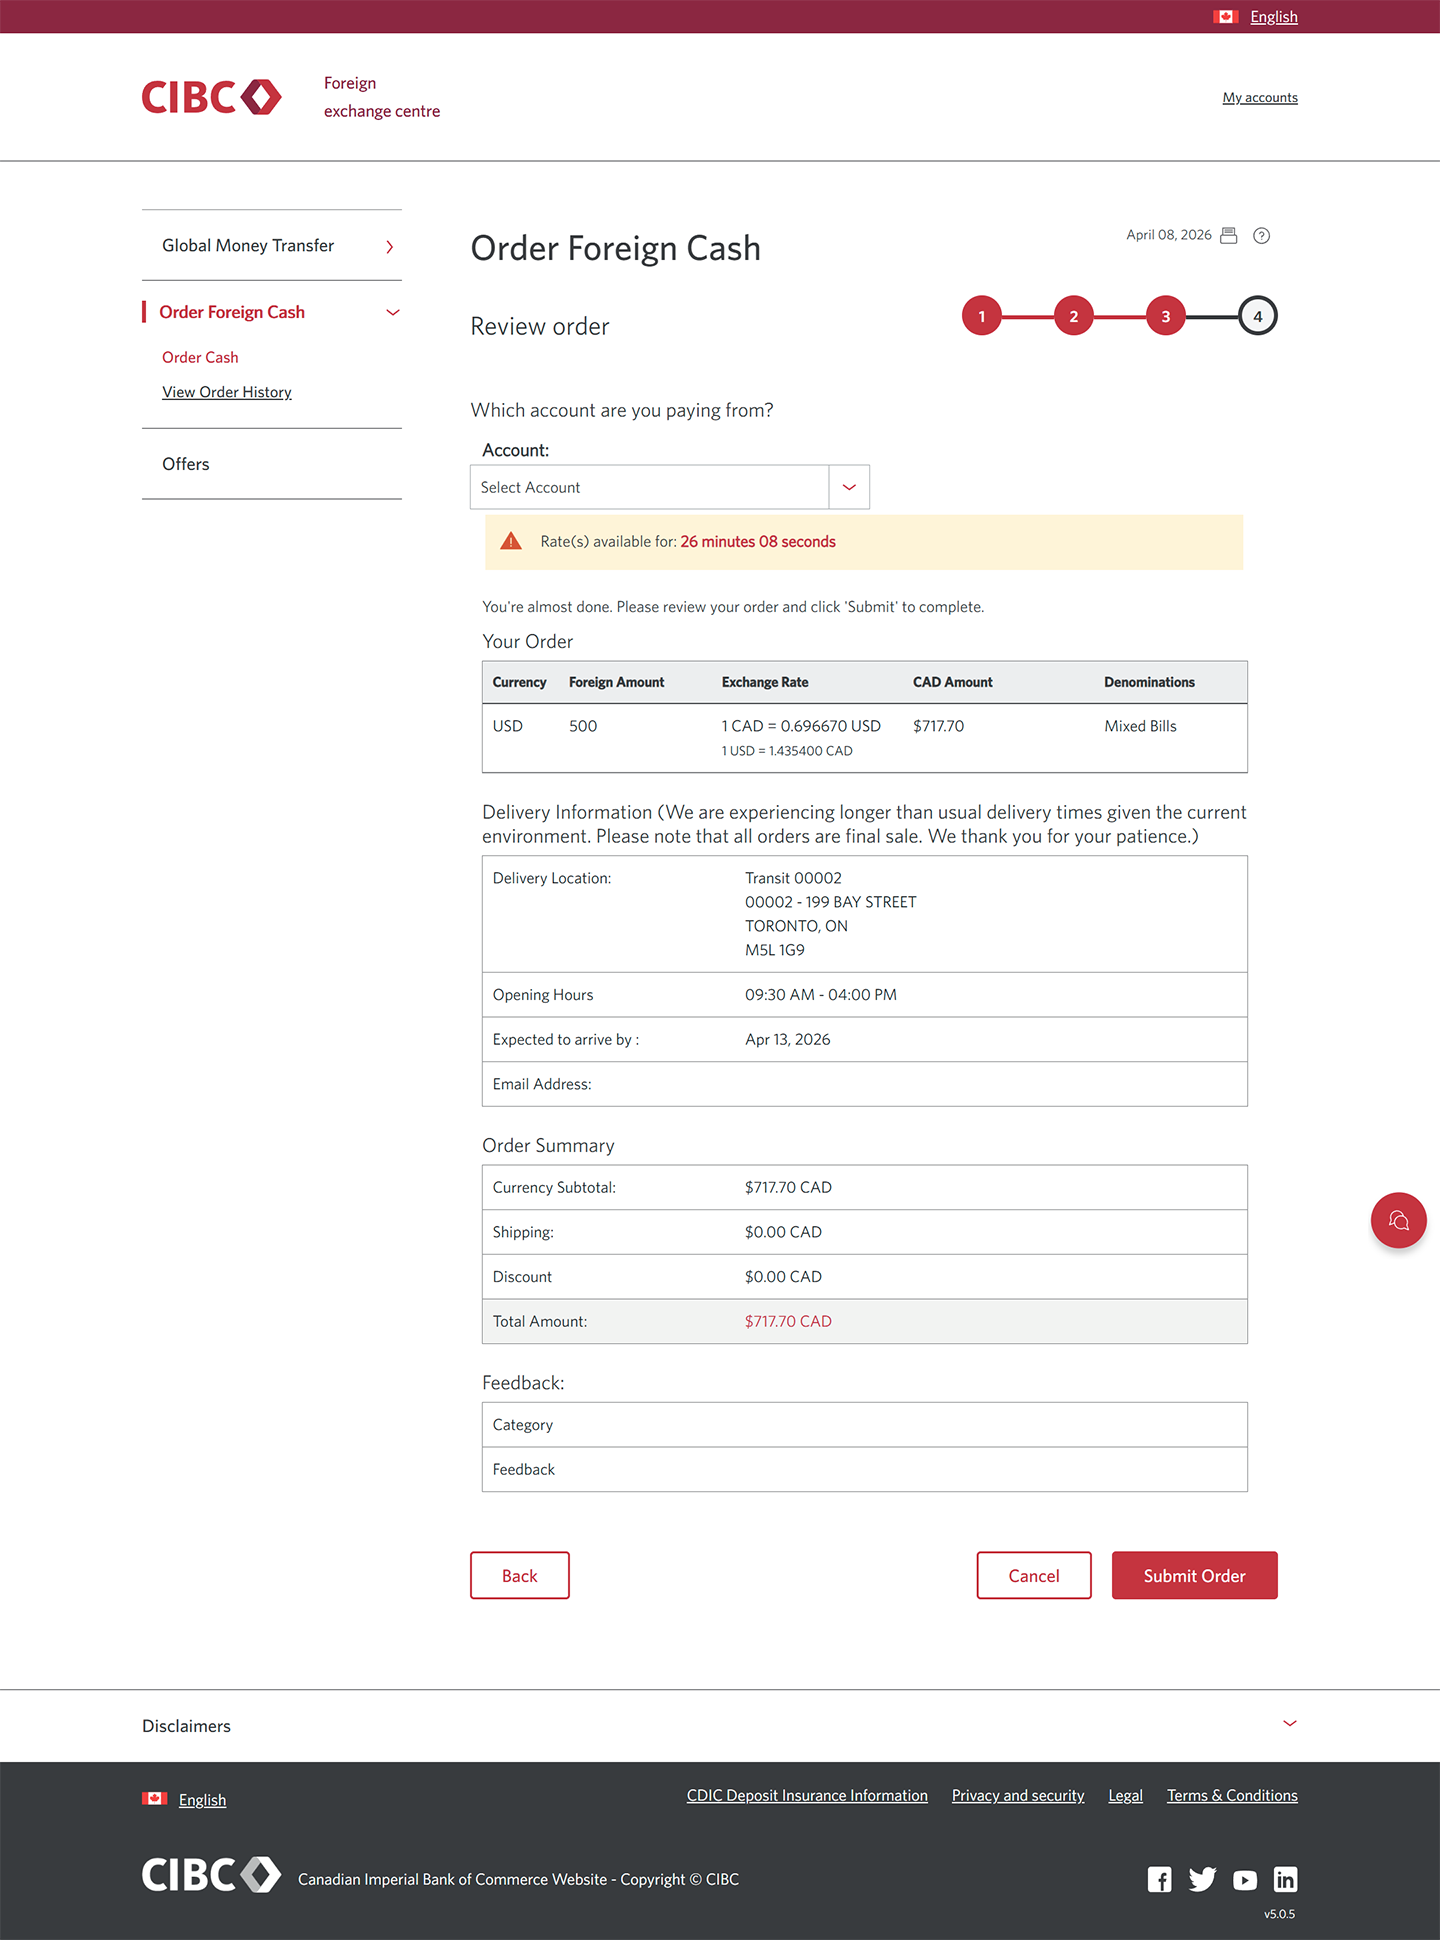Click the Mixed Bills denomination cell
Screen dimensions: 1440x1940
[1140, 726]
